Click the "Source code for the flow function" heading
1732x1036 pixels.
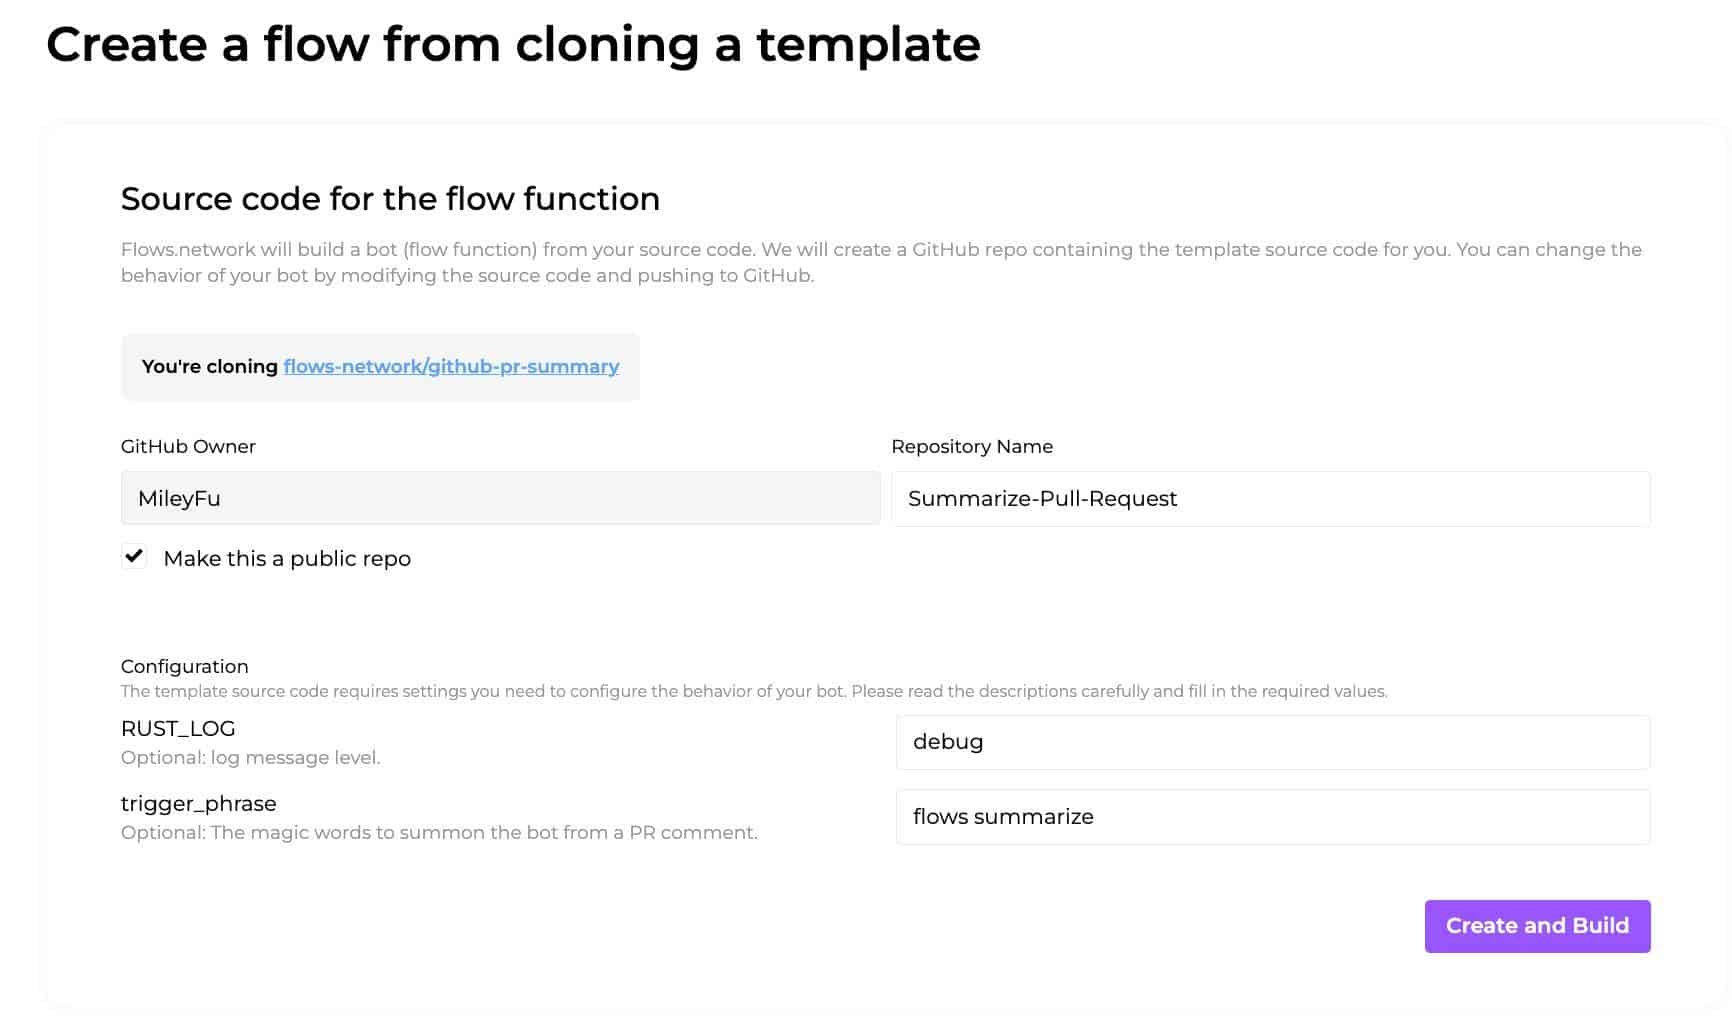tap(390, 199)
